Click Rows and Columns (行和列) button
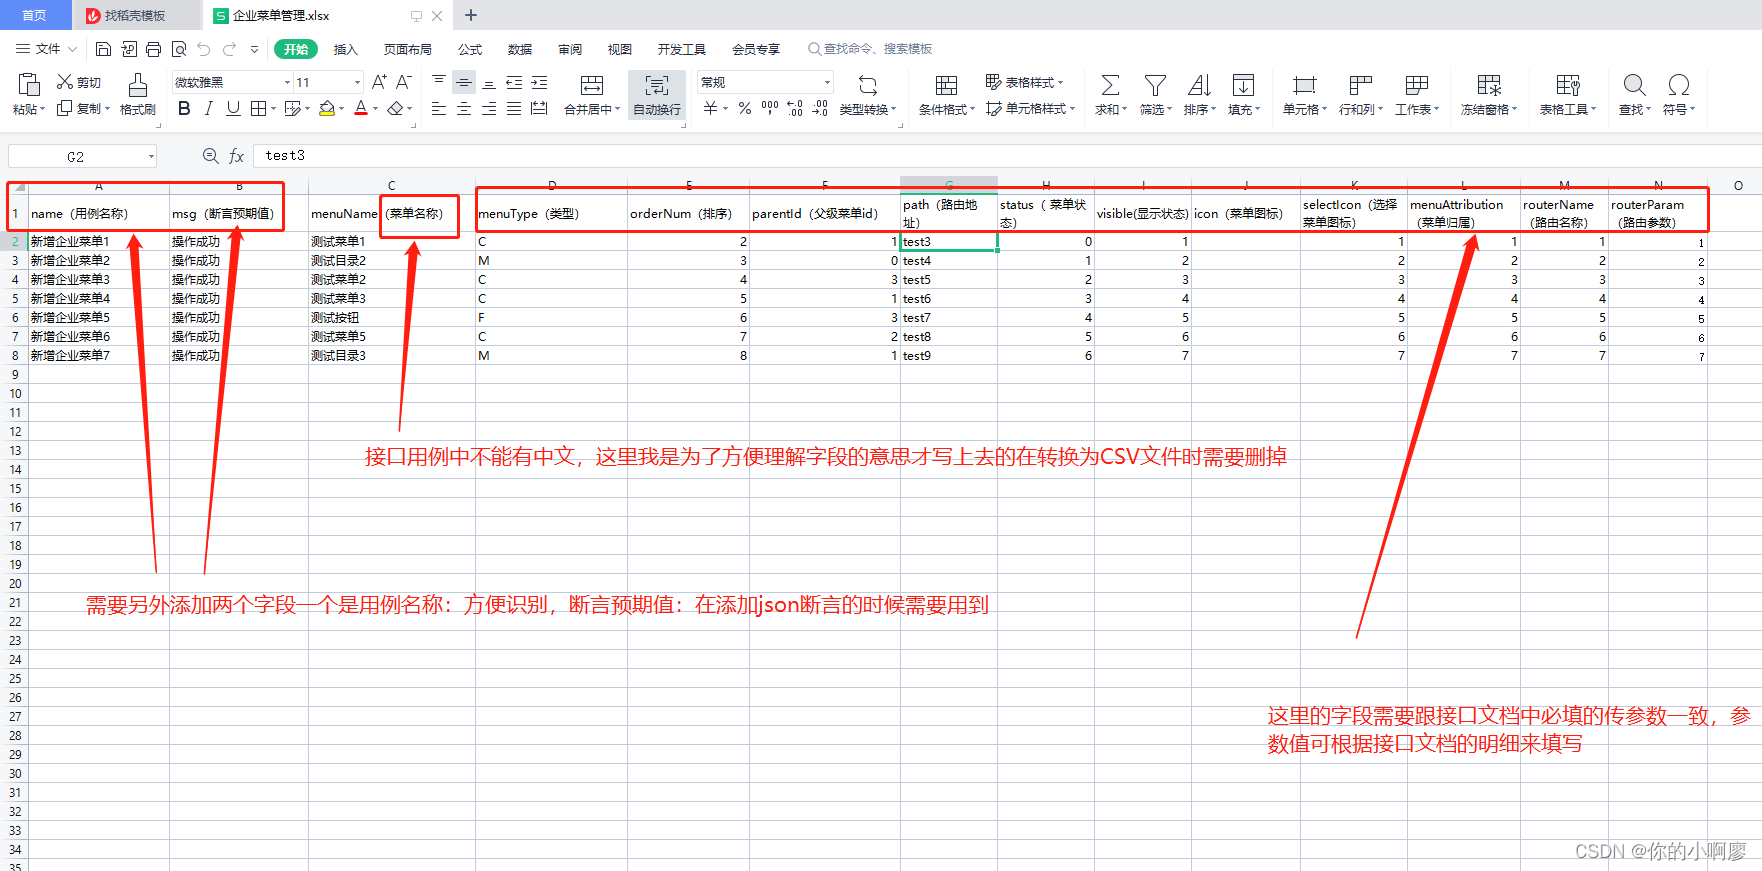The width and height of the screenshot is (1762, 871). [x=1360, y=95]
